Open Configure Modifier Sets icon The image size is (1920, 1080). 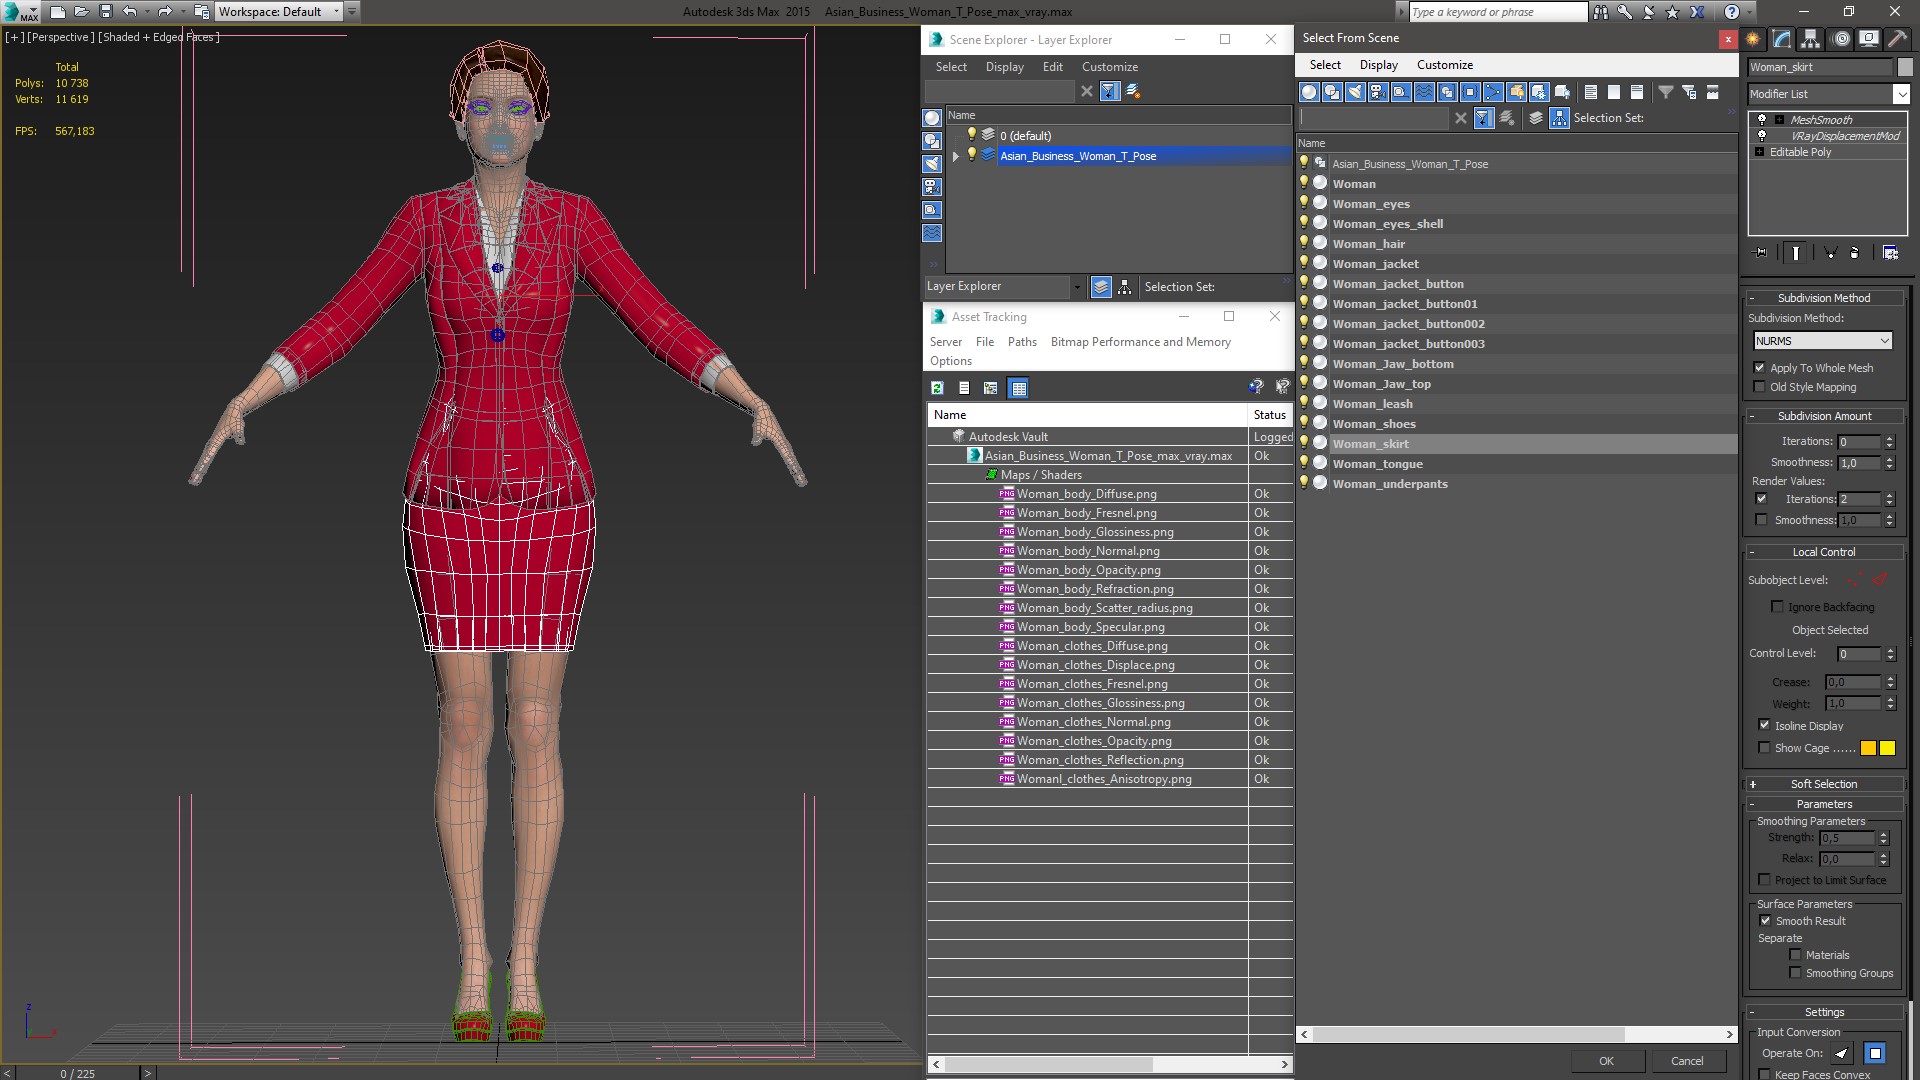[1890, 253]
